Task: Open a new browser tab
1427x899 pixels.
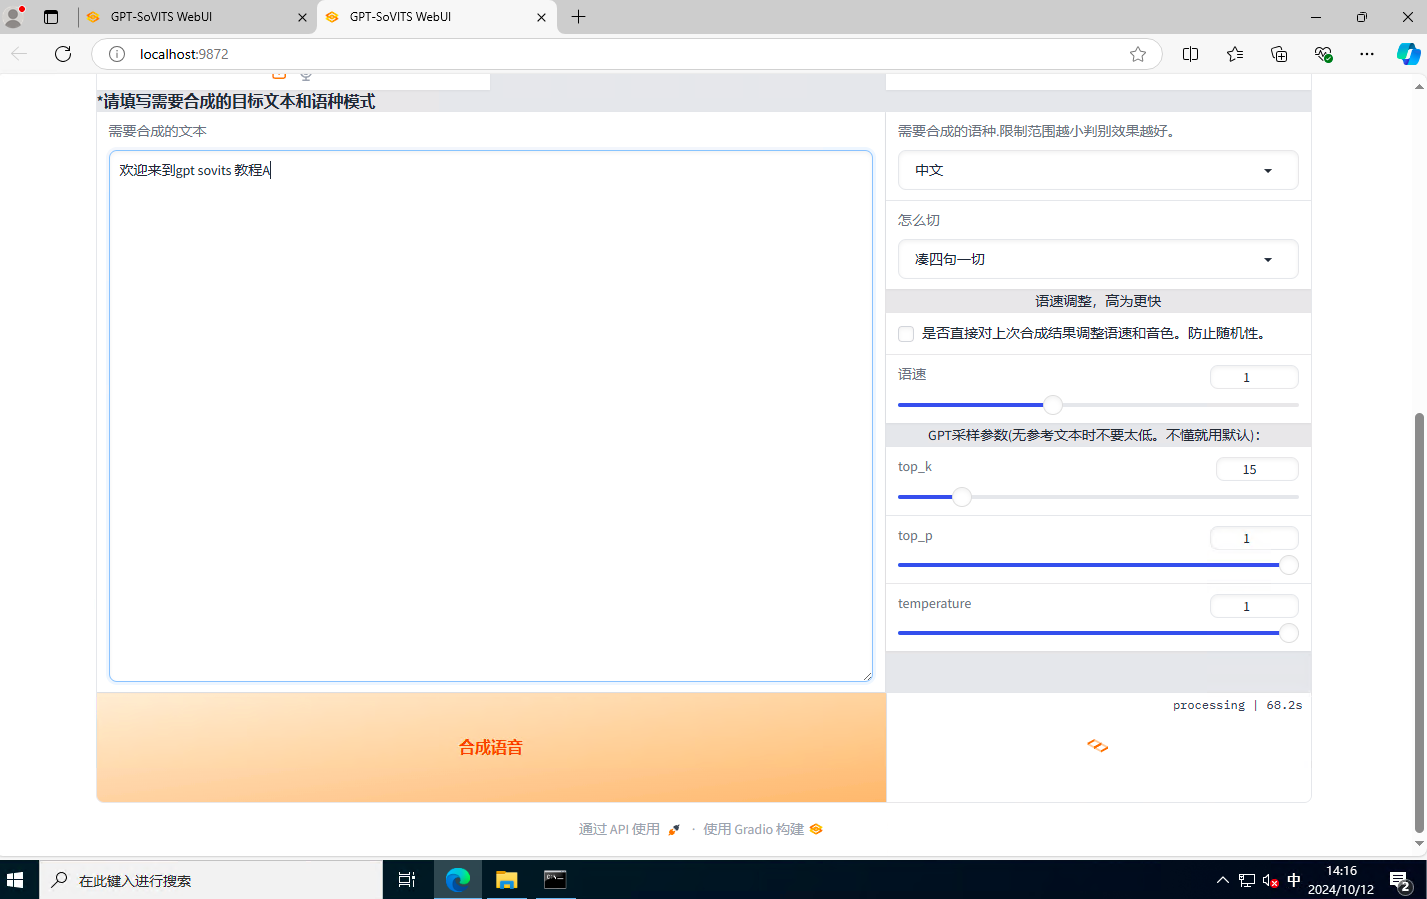Action: pos(578,17)
